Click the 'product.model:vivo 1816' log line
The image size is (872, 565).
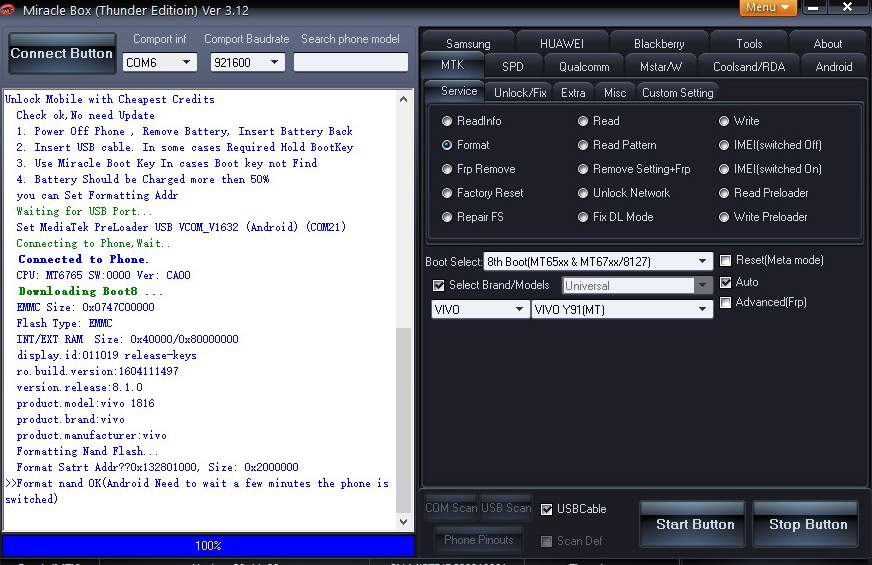(x=86, y=403)
